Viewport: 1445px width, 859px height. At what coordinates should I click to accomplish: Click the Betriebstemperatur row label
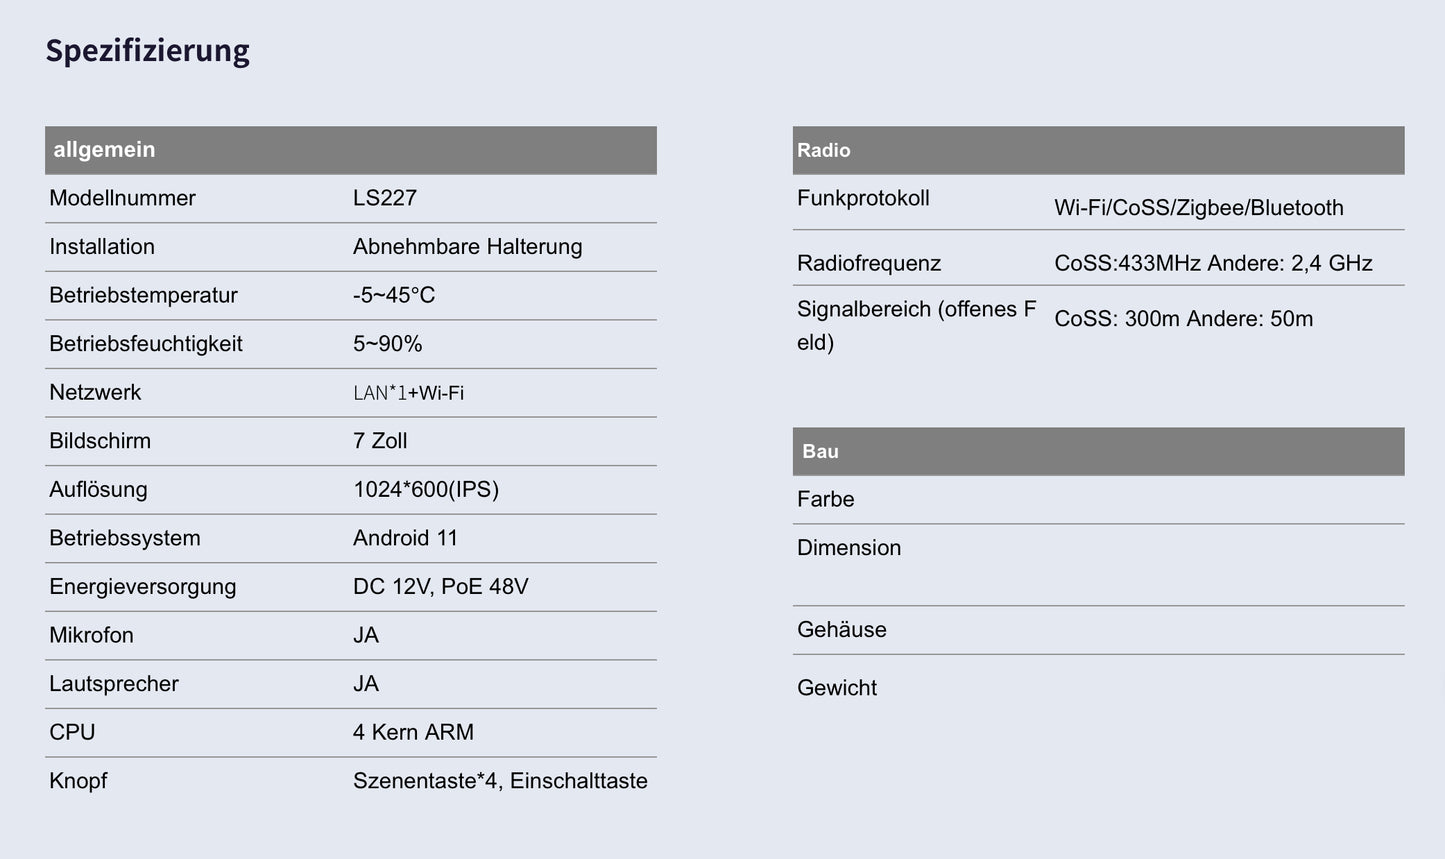click(x=143, y=295)
